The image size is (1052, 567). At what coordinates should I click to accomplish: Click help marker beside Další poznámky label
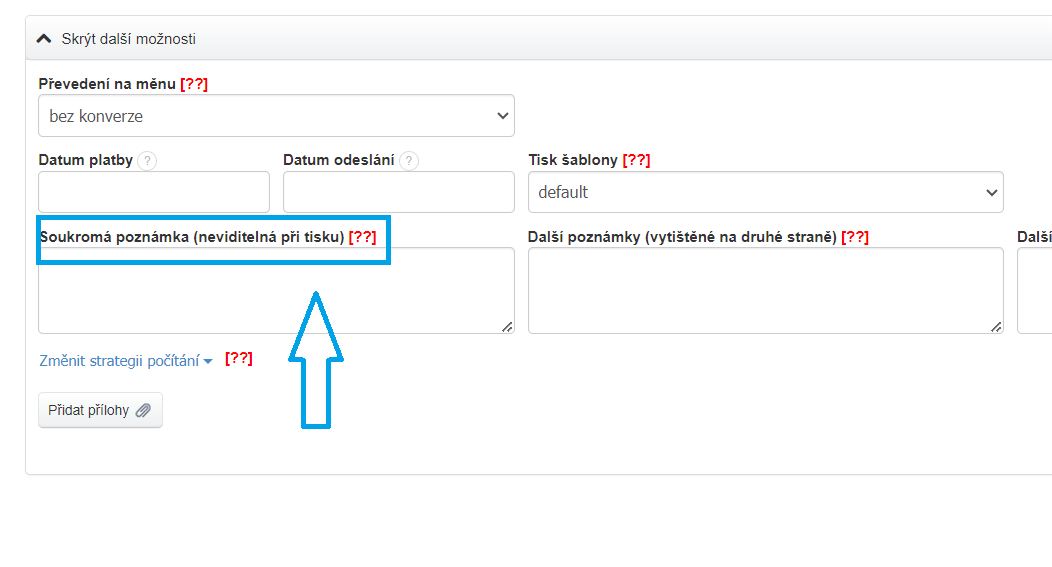click(855, 237)
